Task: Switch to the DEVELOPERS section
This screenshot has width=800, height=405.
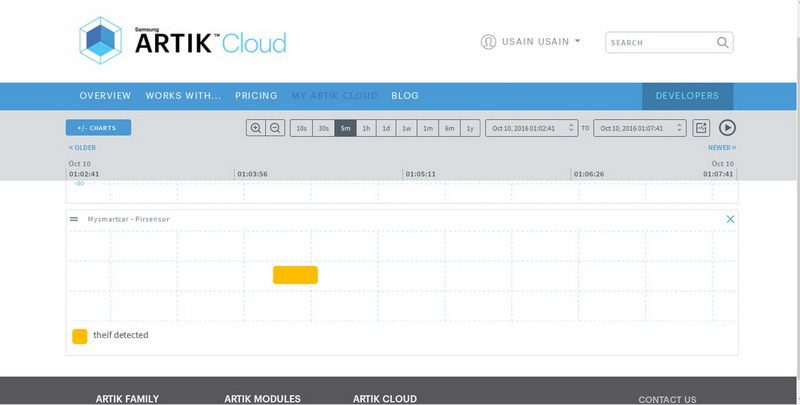Action: coord(687,96)
